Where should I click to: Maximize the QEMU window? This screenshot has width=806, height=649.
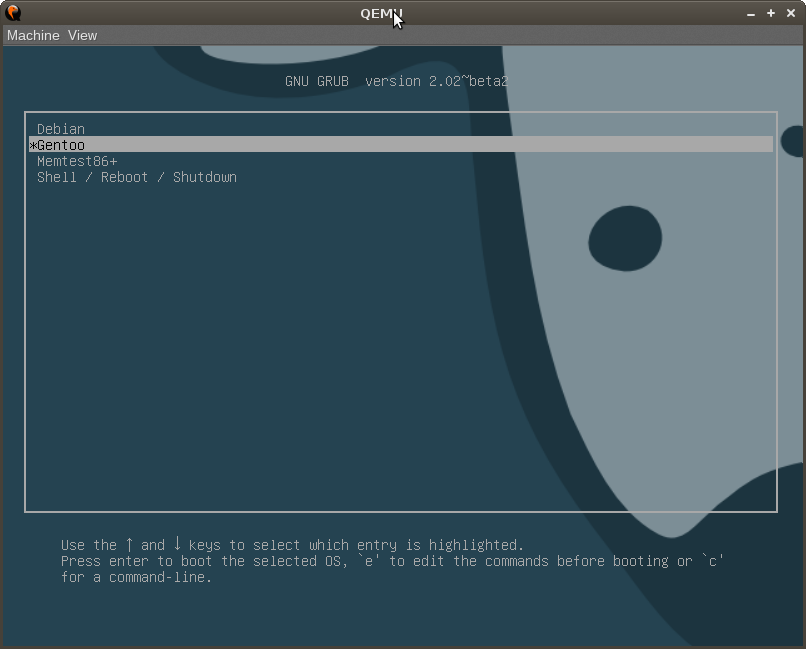(771, 13)
